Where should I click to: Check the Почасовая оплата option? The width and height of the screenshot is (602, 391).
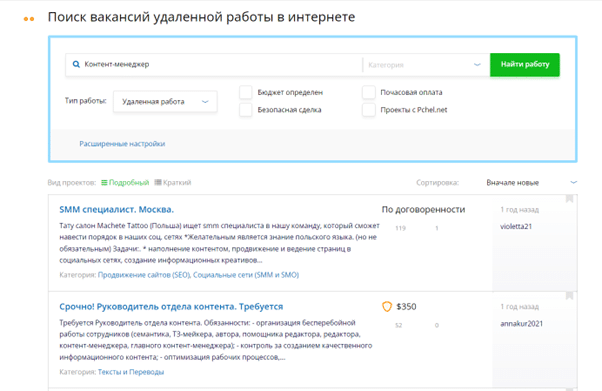369,92
